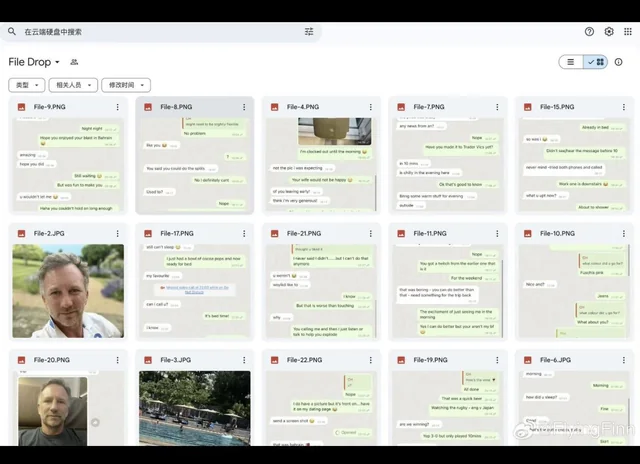Open Drive settings gear
This screenshot has height=464, width=640.
point(608,32)
